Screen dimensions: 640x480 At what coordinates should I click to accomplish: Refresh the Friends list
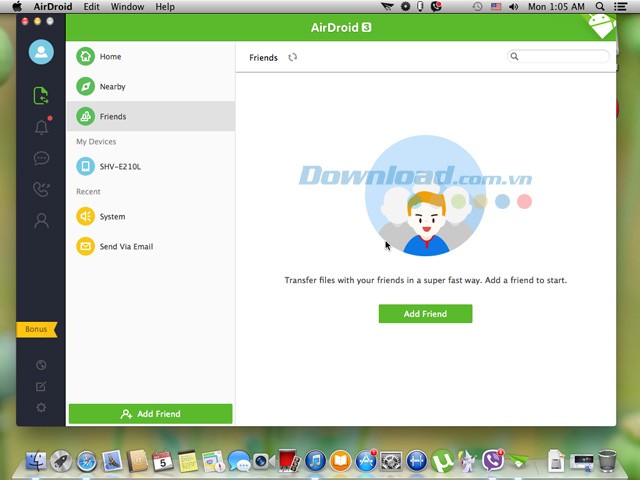pos(293,58)
